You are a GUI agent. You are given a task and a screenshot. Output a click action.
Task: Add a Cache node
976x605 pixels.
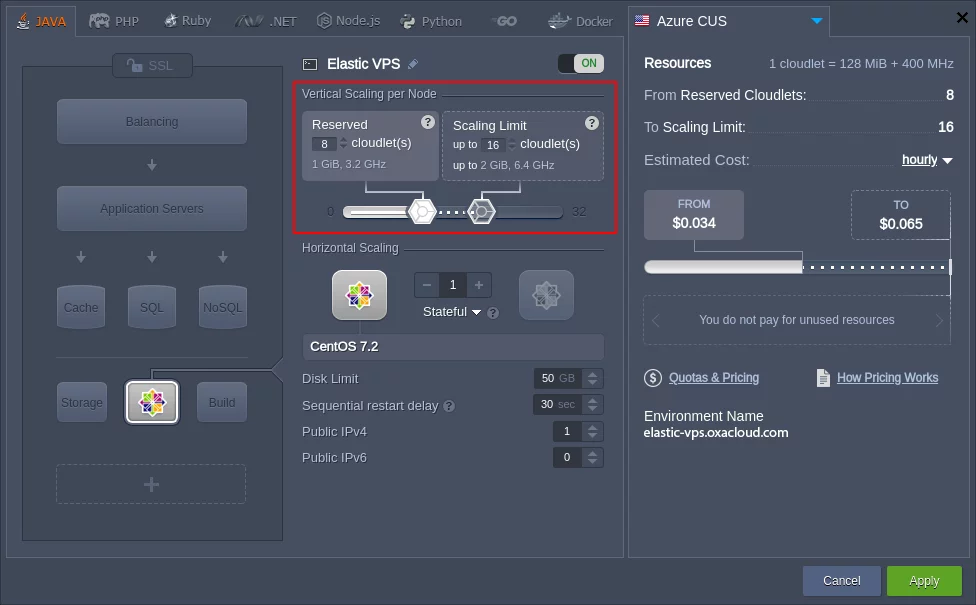(x=81, y=307)
